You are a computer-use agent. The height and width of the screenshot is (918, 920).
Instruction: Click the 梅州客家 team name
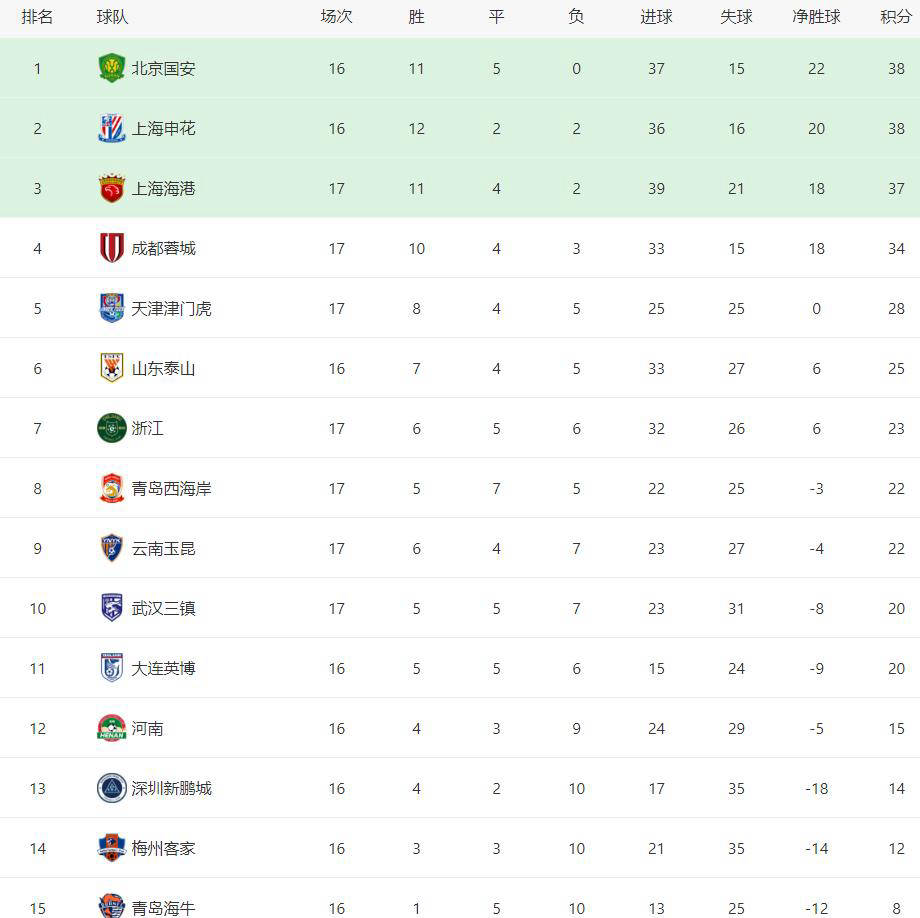[x=163, y=848]
